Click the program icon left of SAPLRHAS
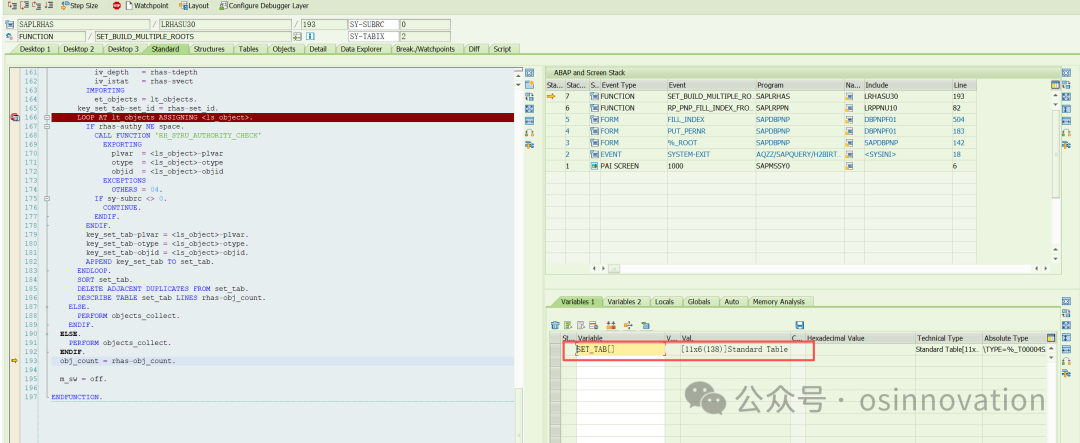 coord(10,24)
